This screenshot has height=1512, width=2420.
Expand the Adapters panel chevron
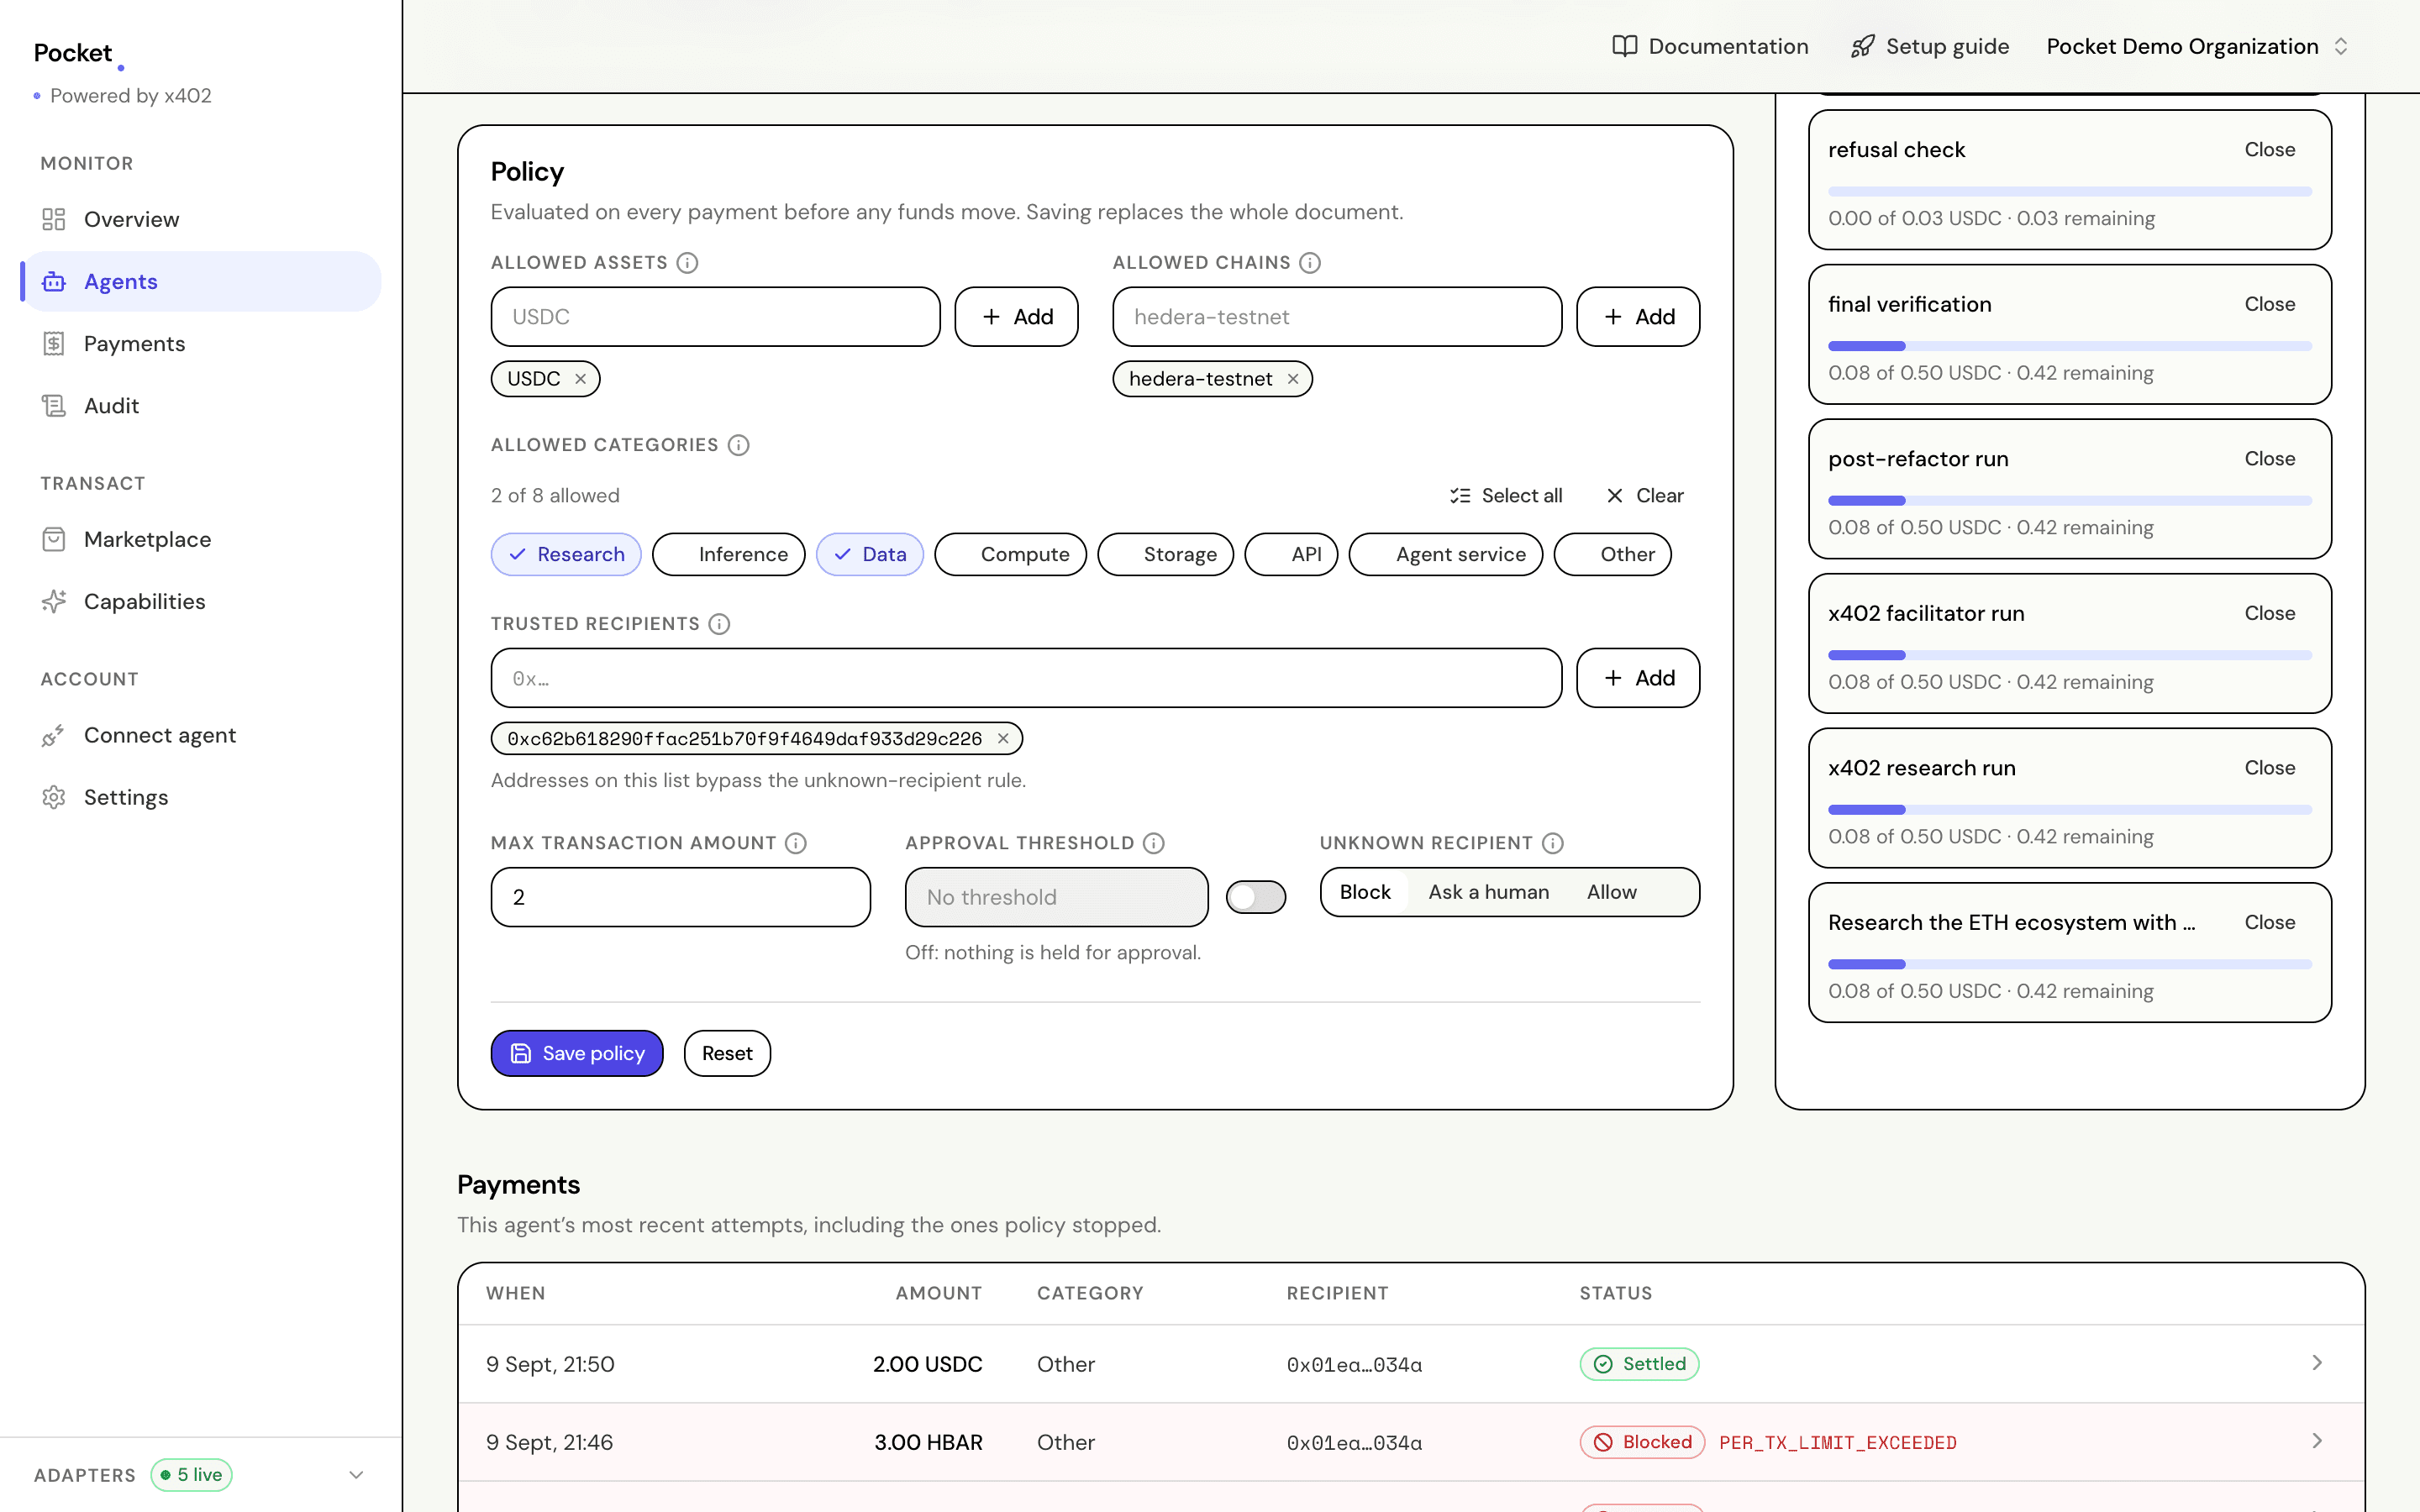(356, 1474)
